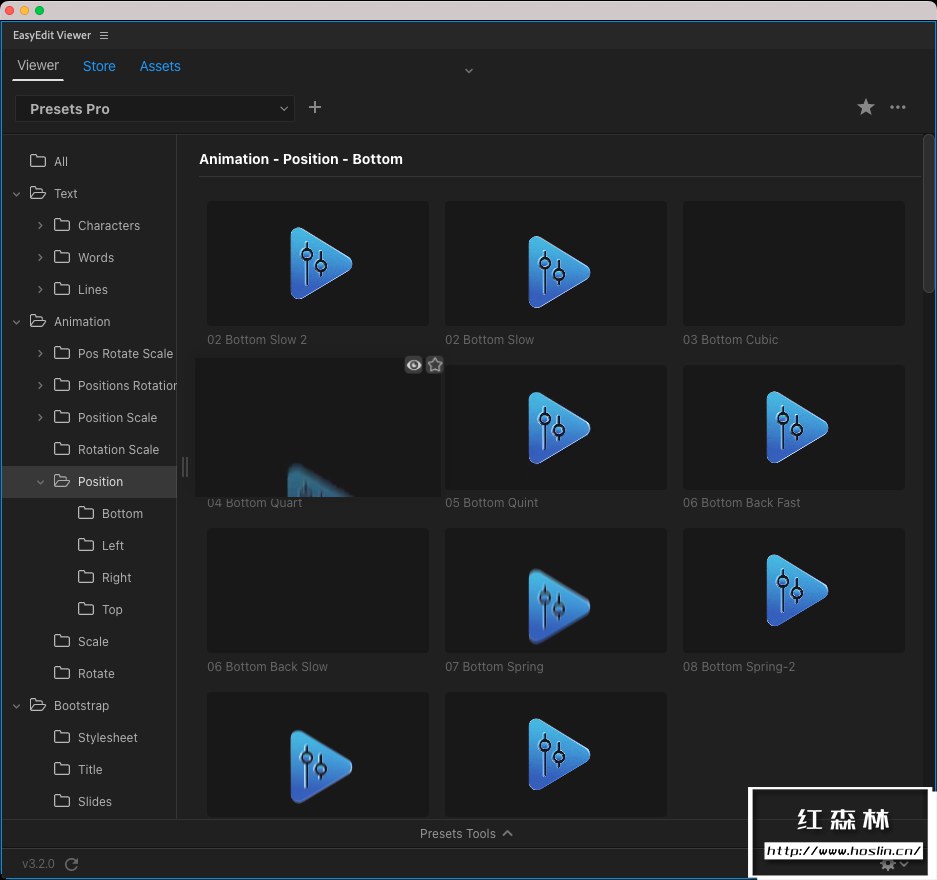Select the All folder icon
The image size is (937, 880).
point(38,161)
